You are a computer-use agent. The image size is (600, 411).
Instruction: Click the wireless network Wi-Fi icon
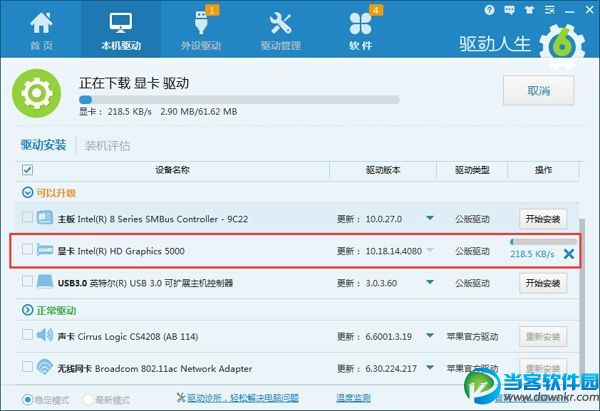[45, 367]
